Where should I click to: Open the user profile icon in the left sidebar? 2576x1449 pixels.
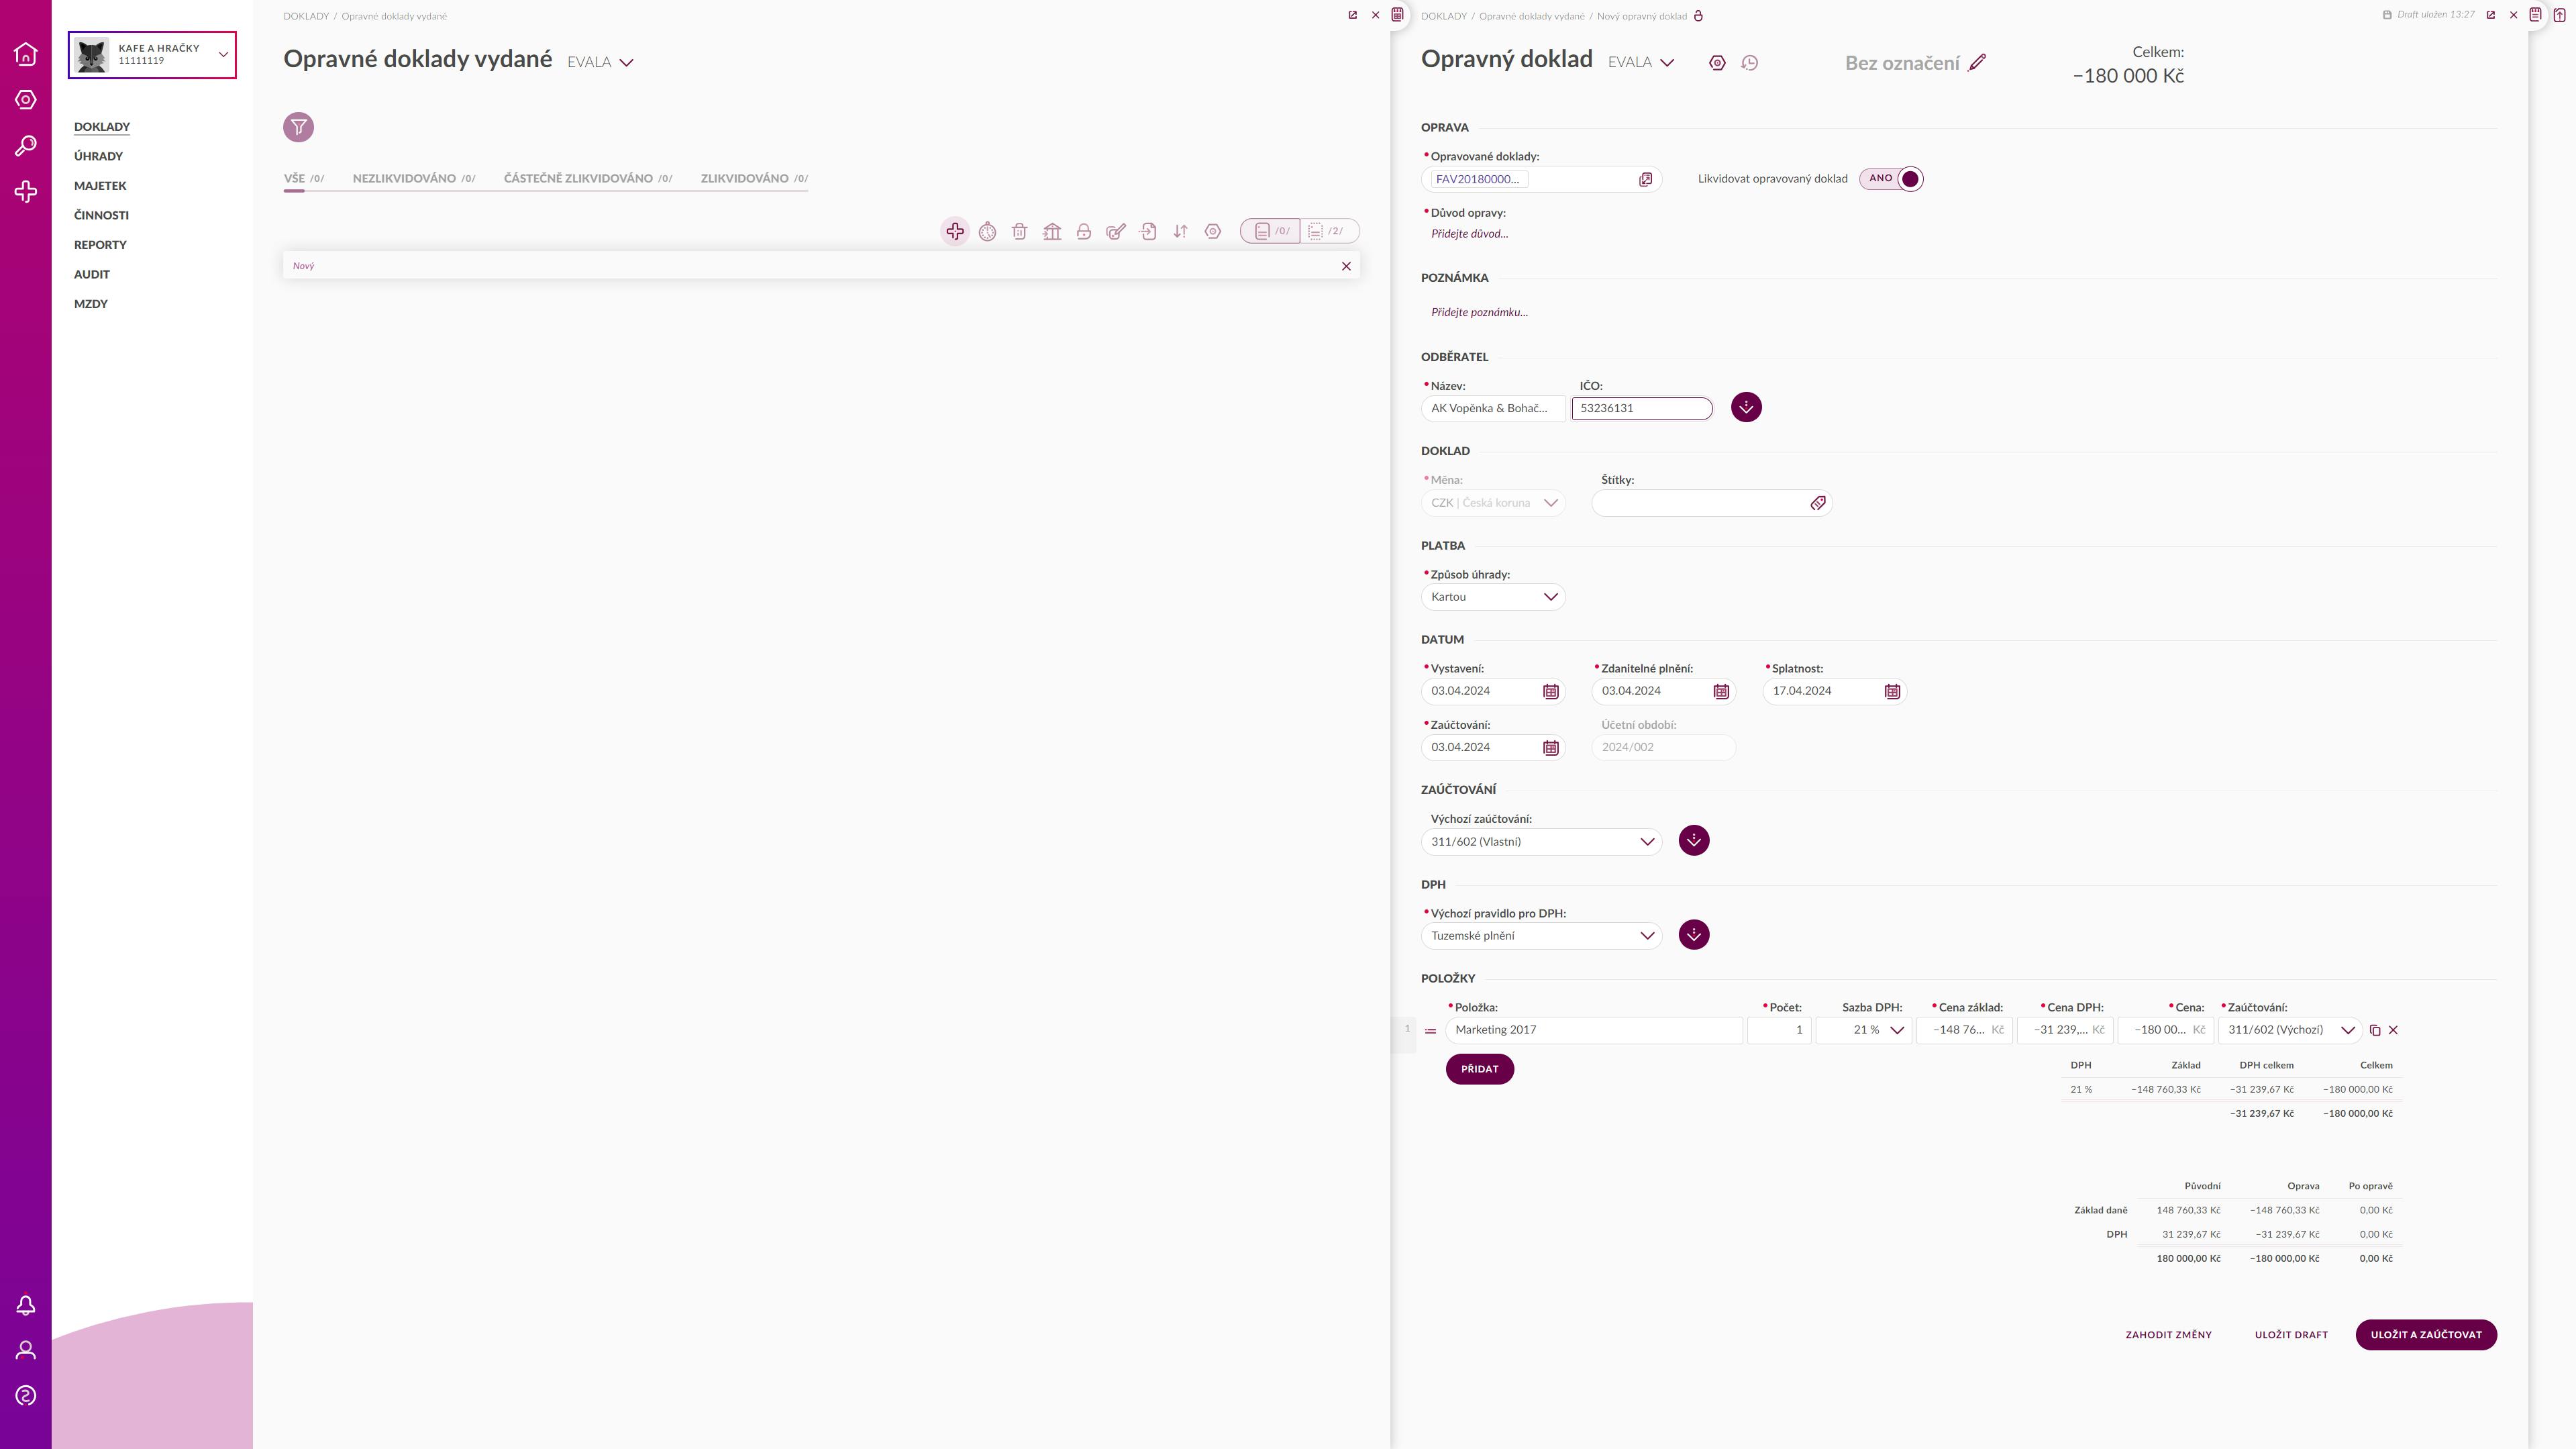point(26,1350)
